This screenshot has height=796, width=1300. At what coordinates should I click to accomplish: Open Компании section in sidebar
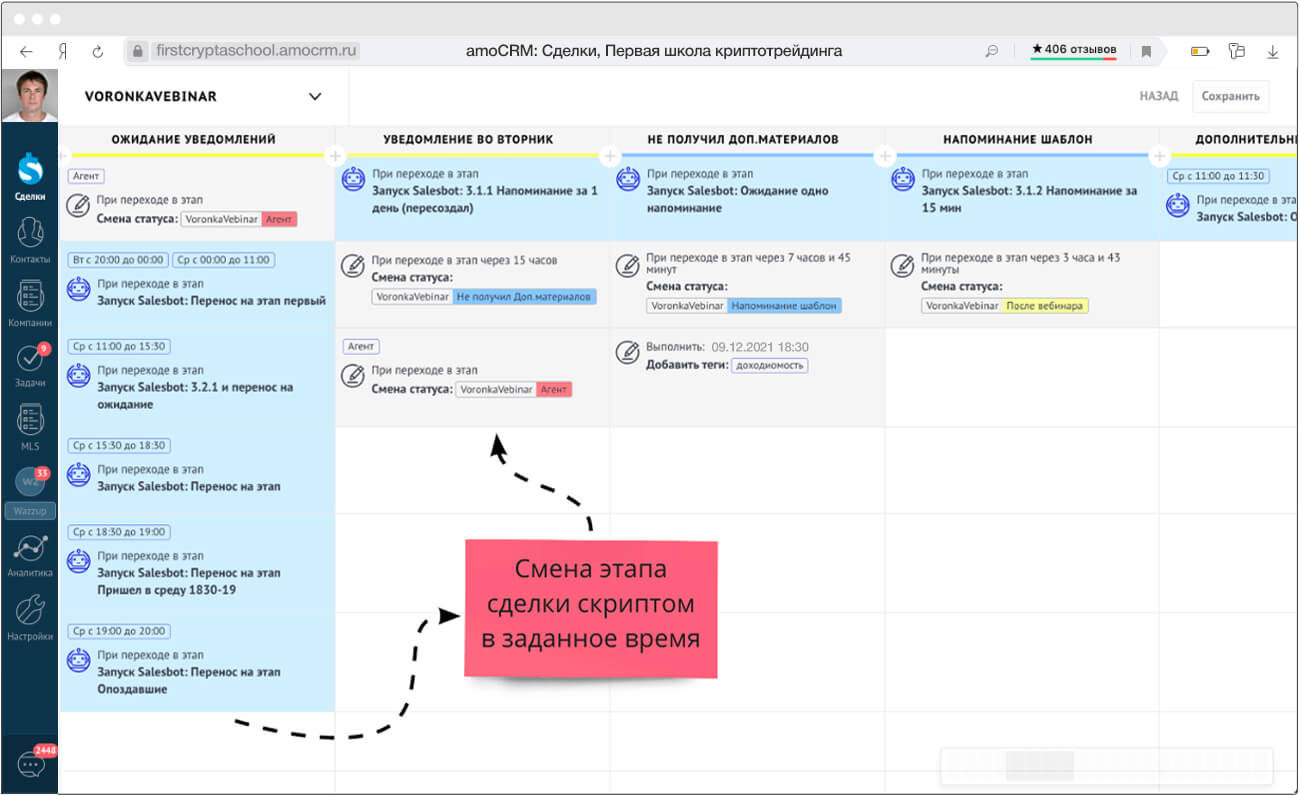pyautogui.click(x=30, y=303)
